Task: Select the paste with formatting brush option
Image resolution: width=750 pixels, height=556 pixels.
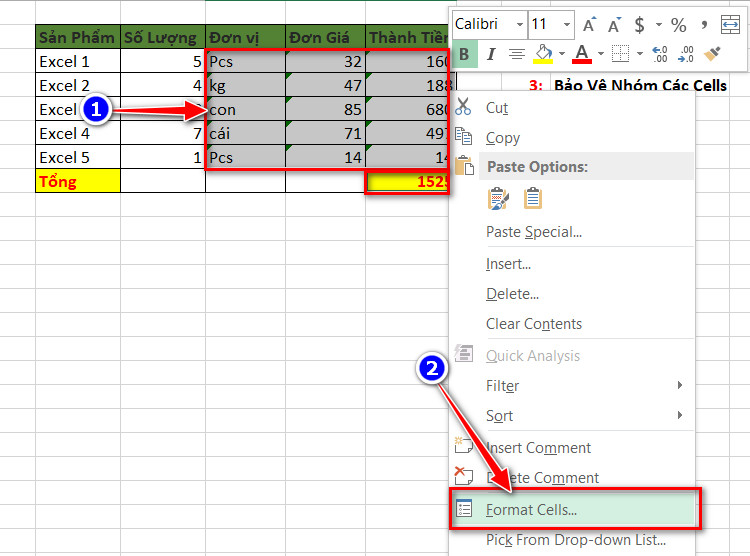Action: (x=498, y=199)
